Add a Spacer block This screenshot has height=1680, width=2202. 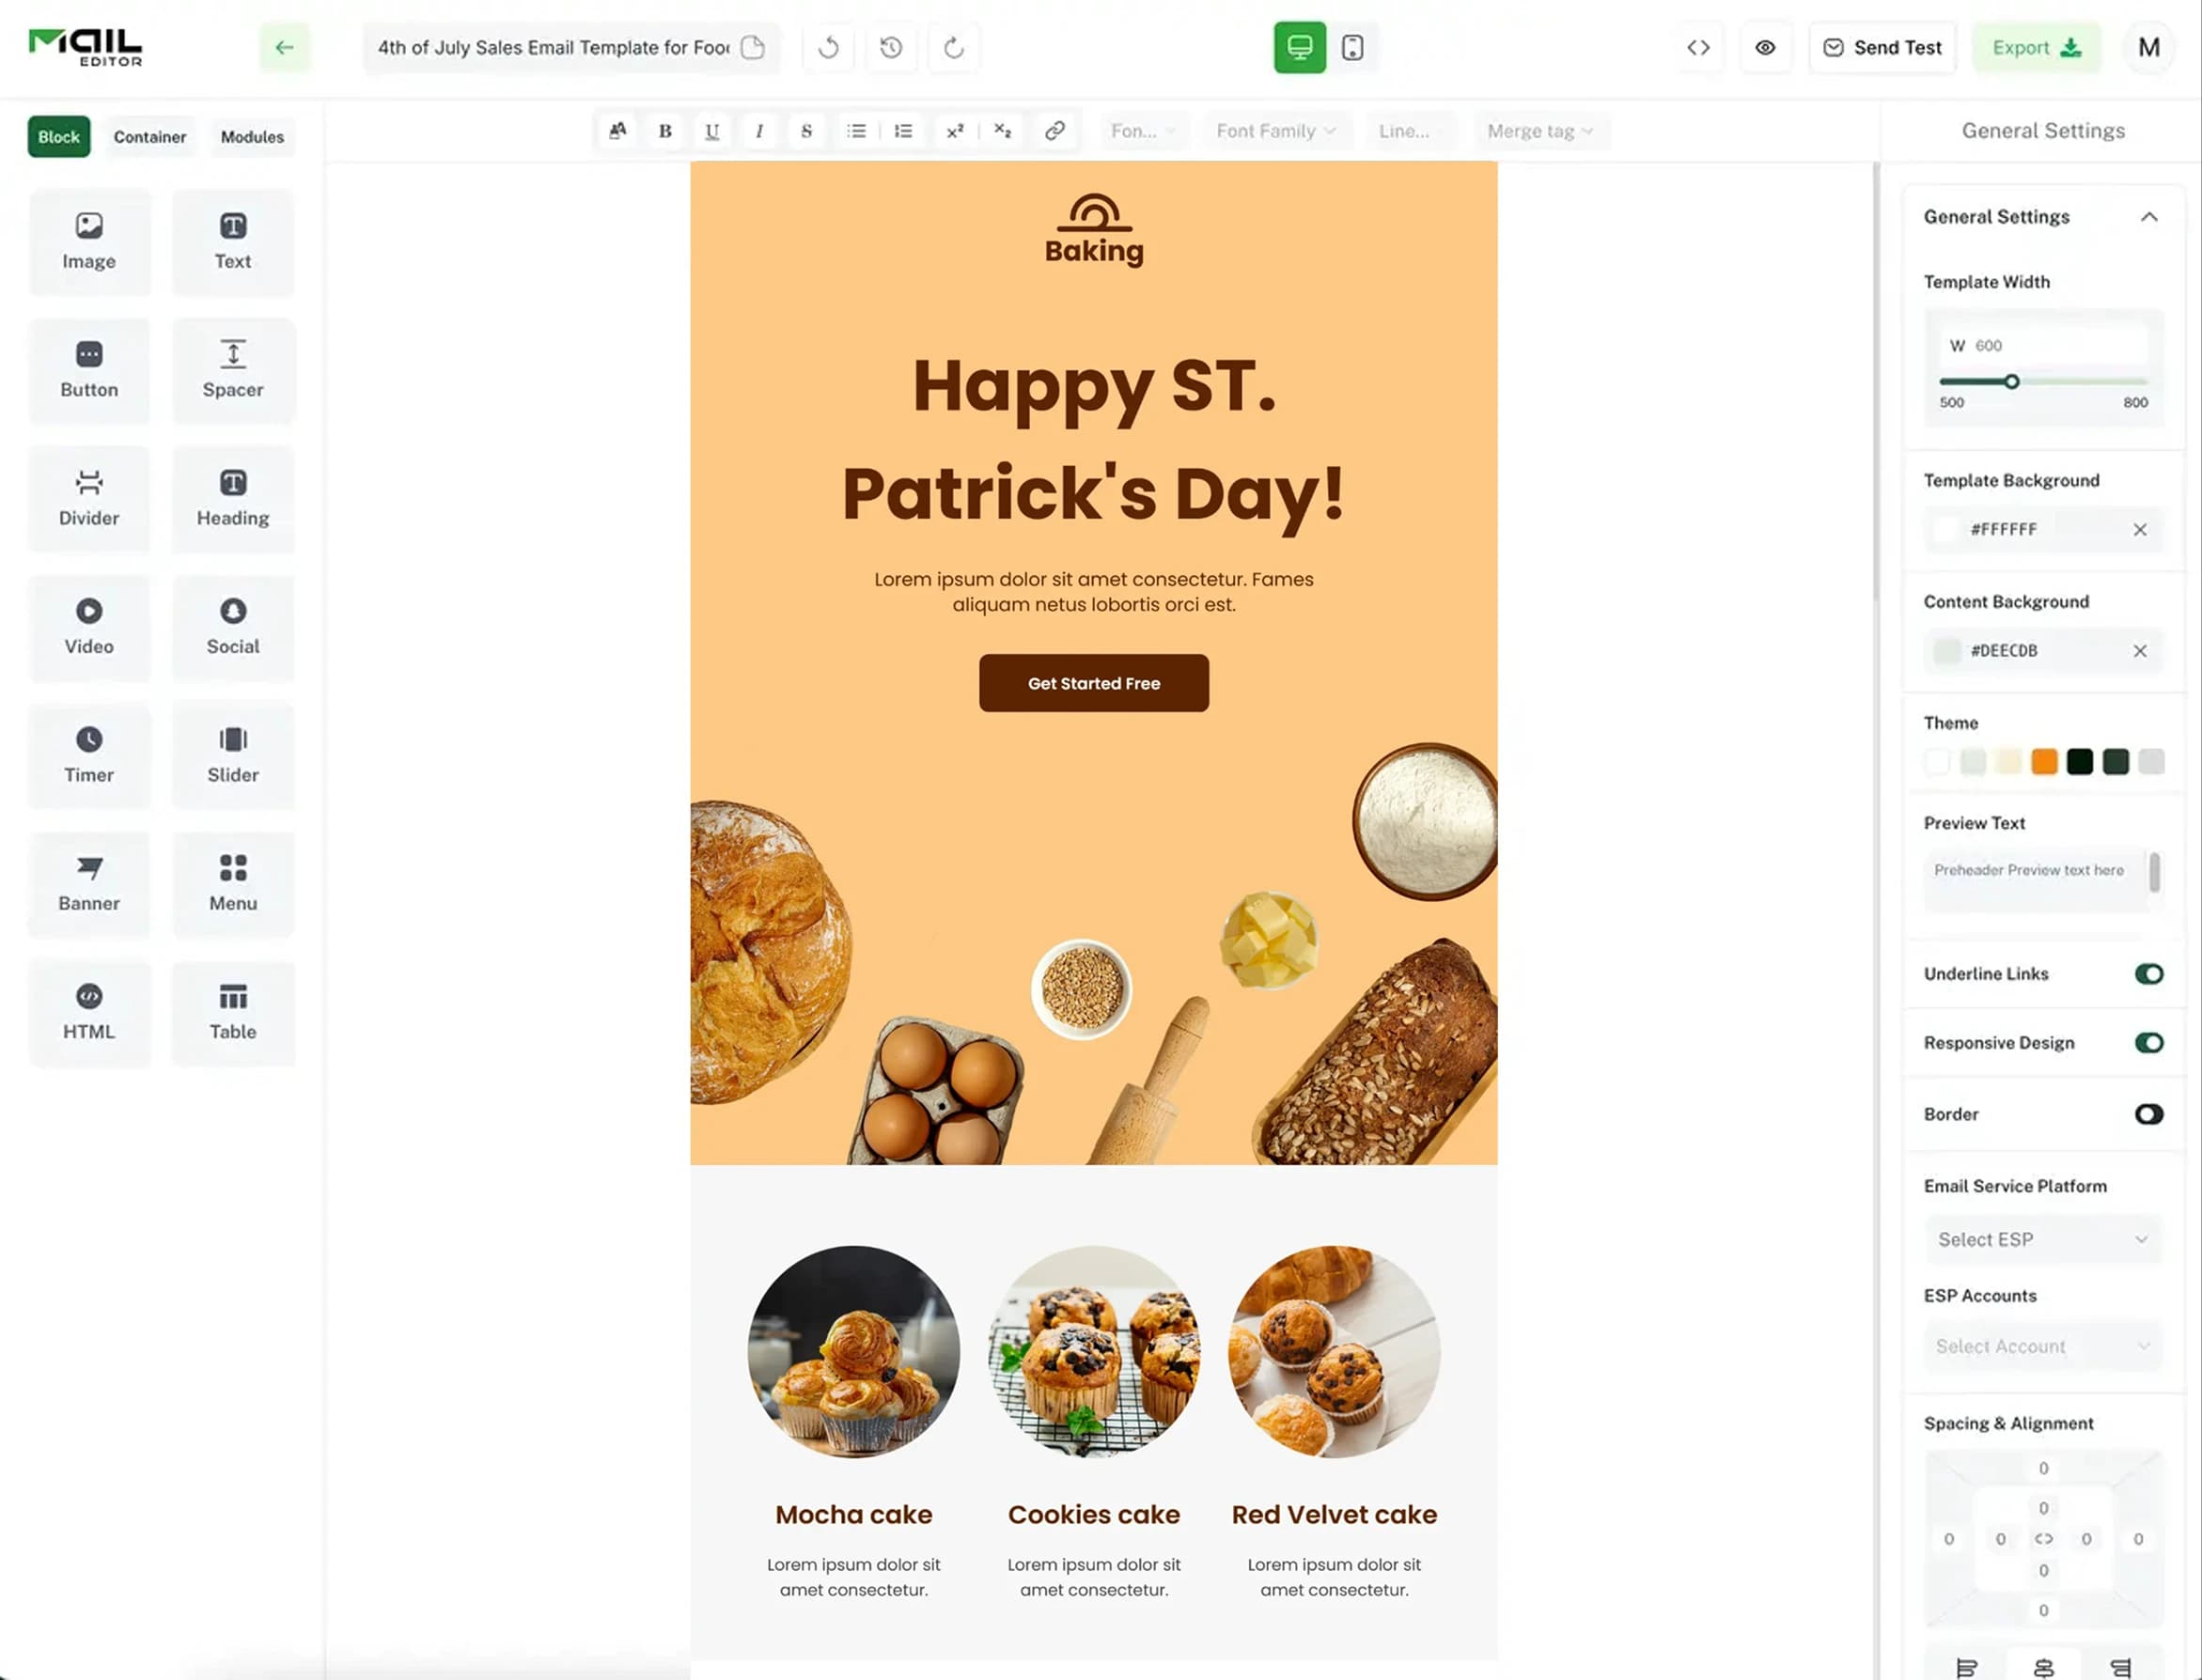click(x=233, y=371)
